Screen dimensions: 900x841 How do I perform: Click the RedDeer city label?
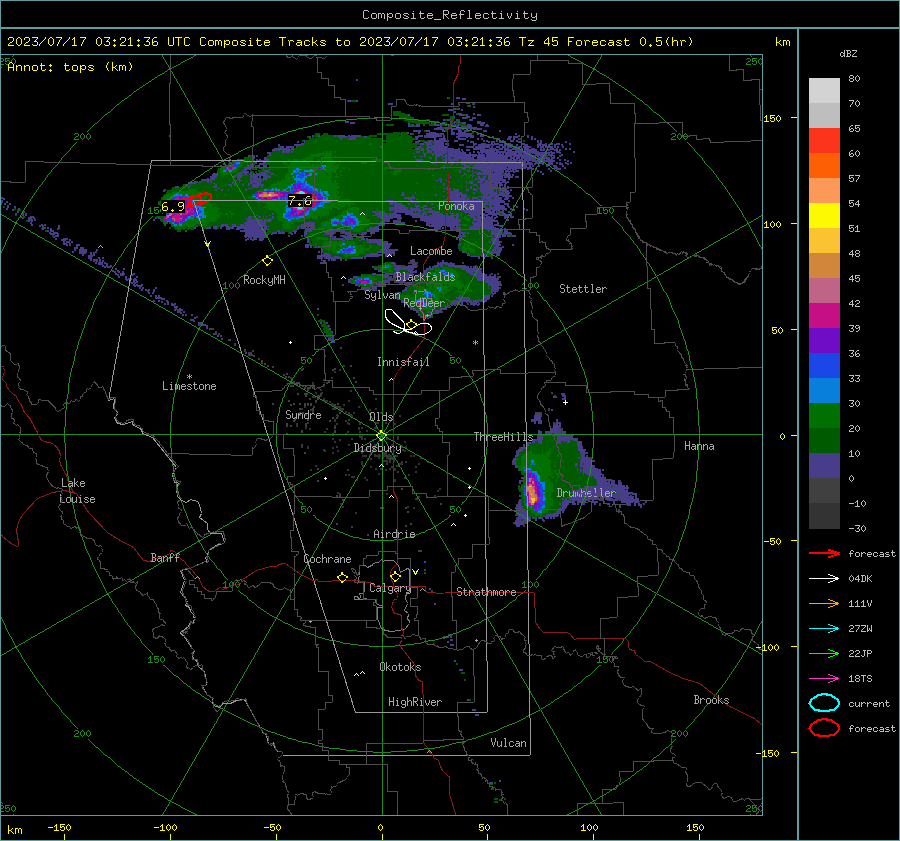point(424,303)
